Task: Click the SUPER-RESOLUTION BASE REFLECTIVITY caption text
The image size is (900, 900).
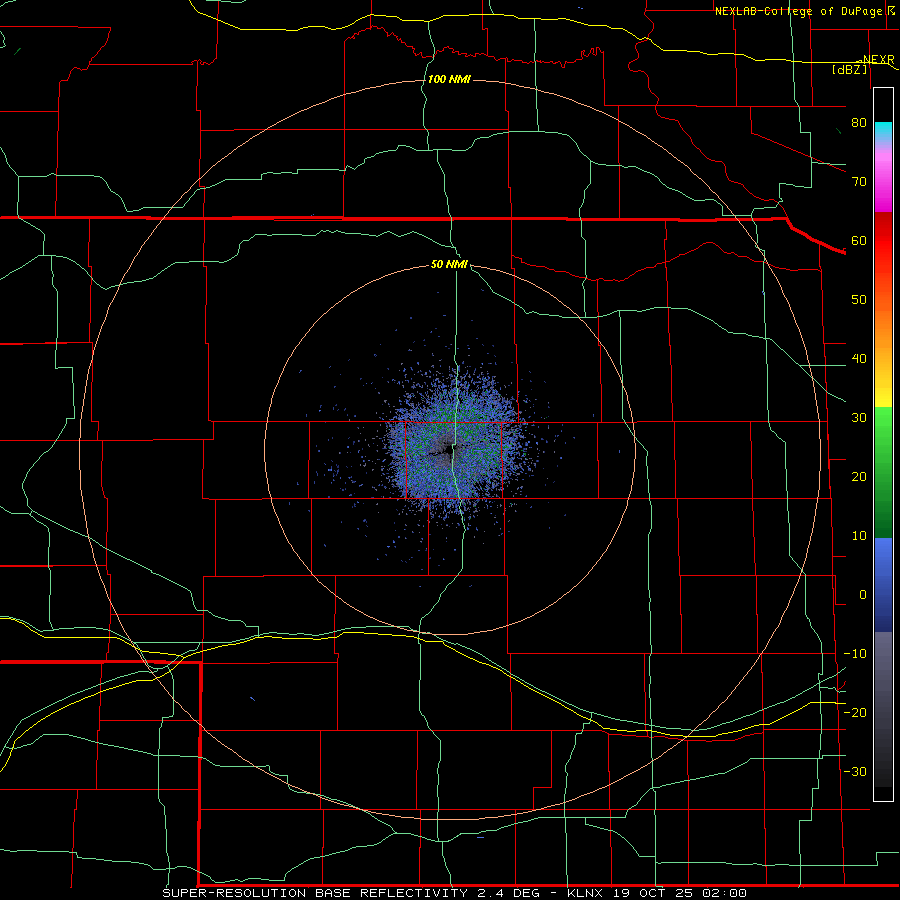Action: click(315, 893)
